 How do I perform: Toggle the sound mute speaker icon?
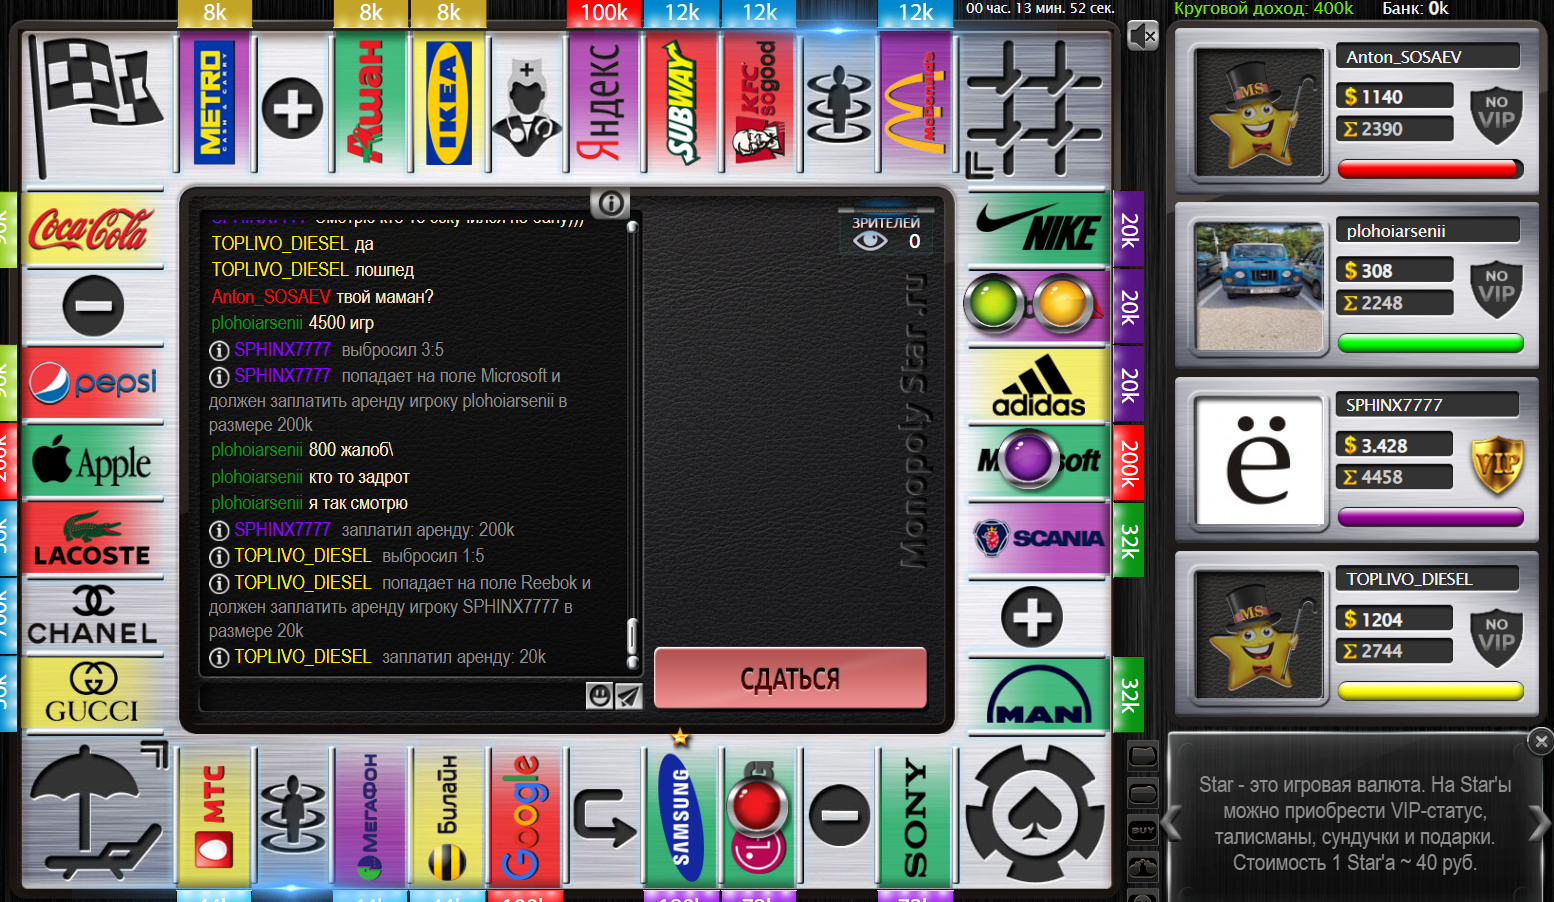tap(1142, 36)
